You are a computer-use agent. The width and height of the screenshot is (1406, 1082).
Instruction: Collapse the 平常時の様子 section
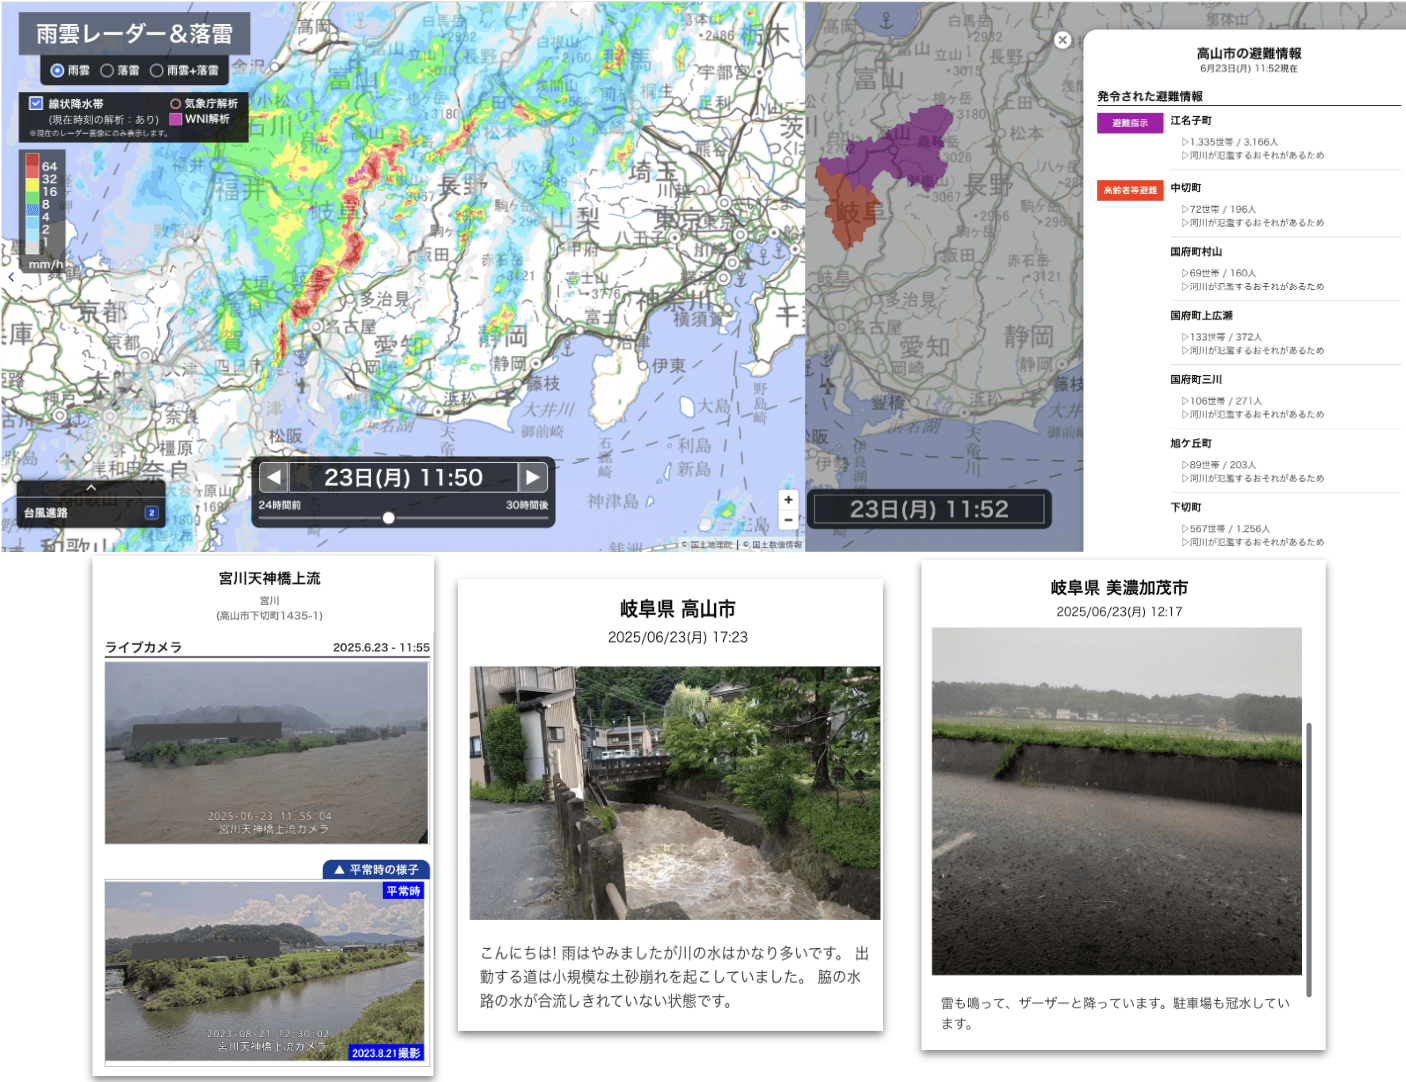376,870
